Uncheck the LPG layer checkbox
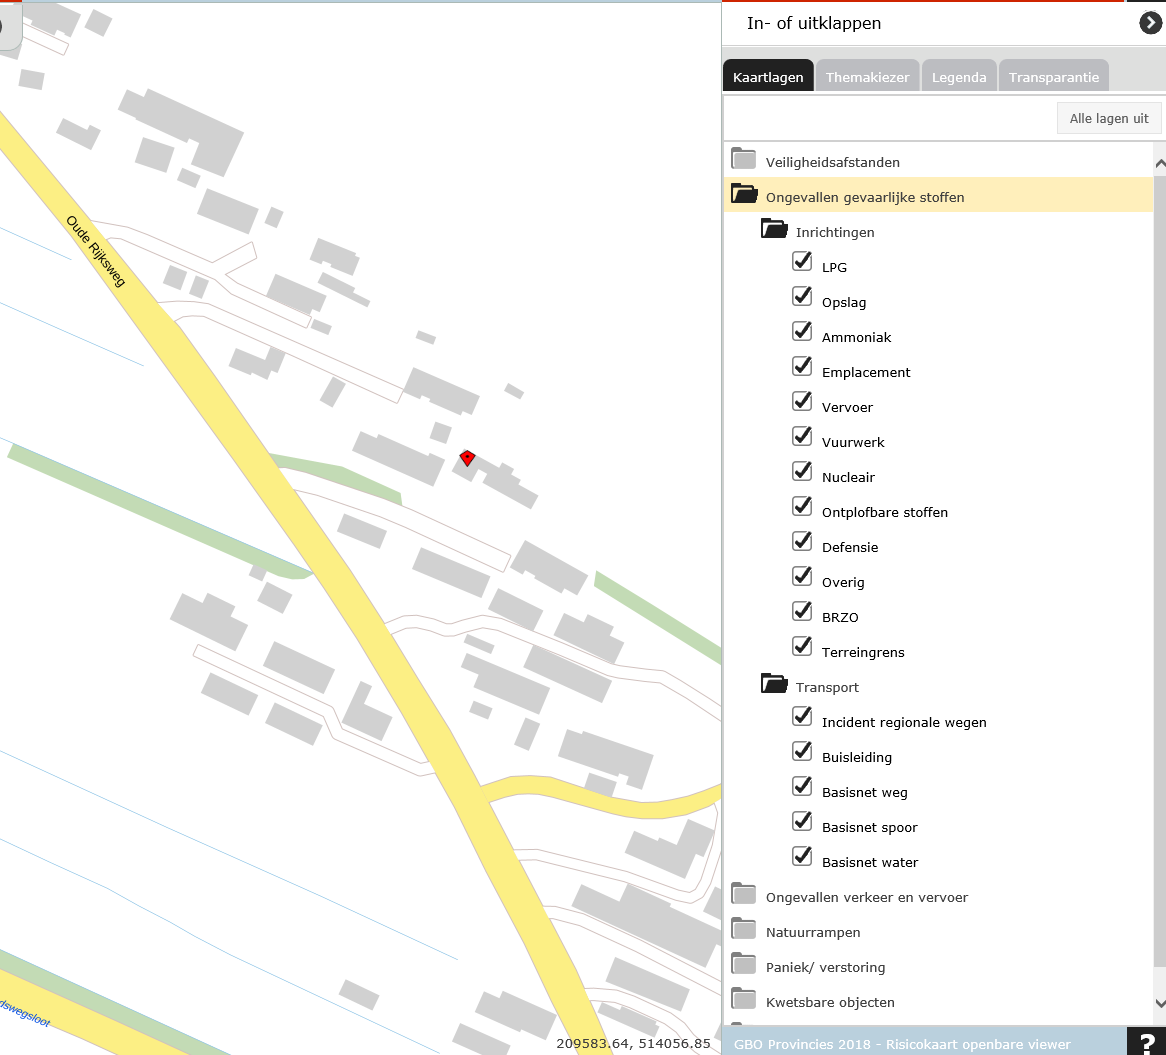The height and width of the screenshot is (1055, 1166). click(x=802, y=262)
